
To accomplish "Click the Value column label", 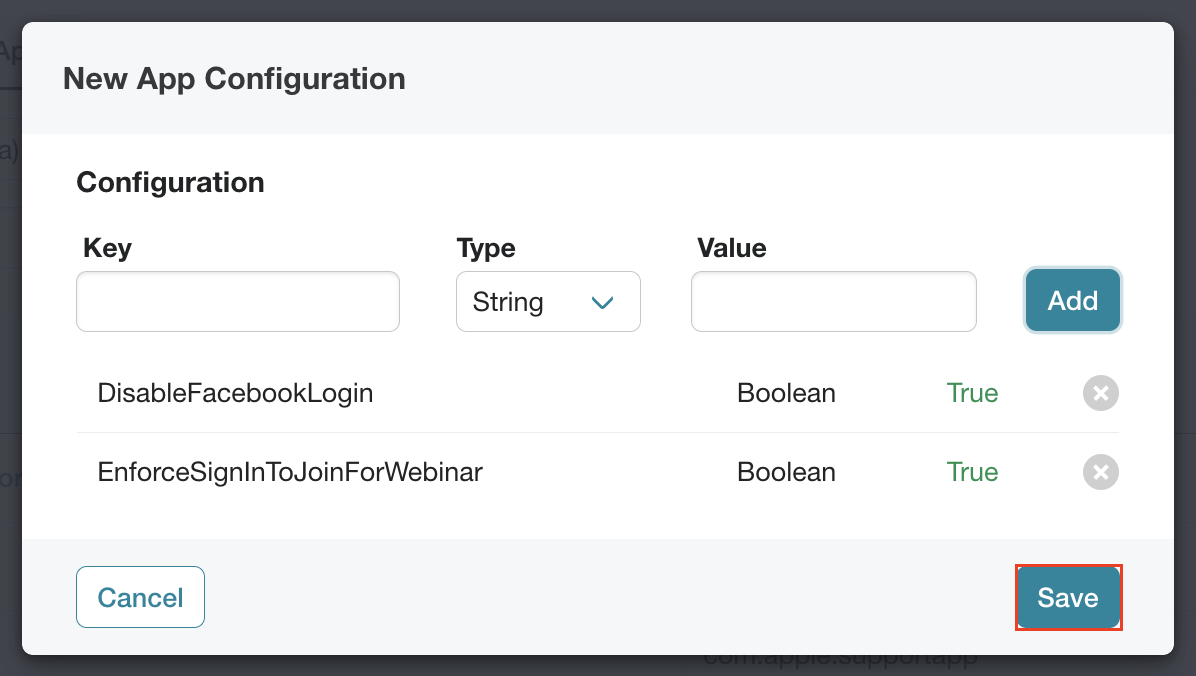I will point(731,248).
